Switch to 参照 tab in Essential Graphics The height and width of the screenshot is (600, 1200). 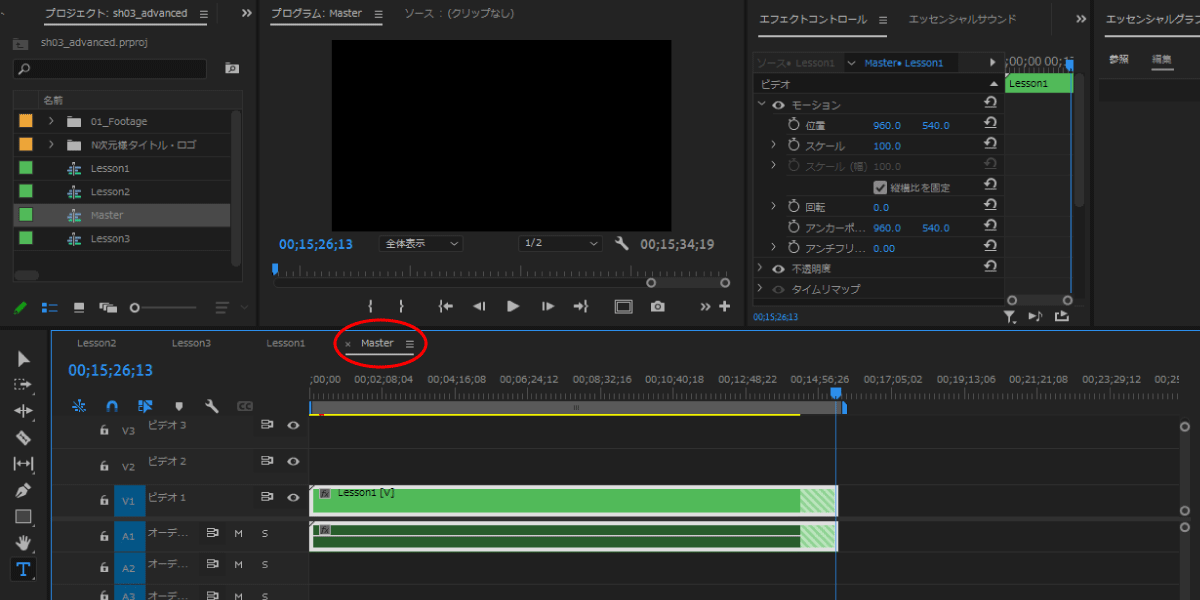1119,59
